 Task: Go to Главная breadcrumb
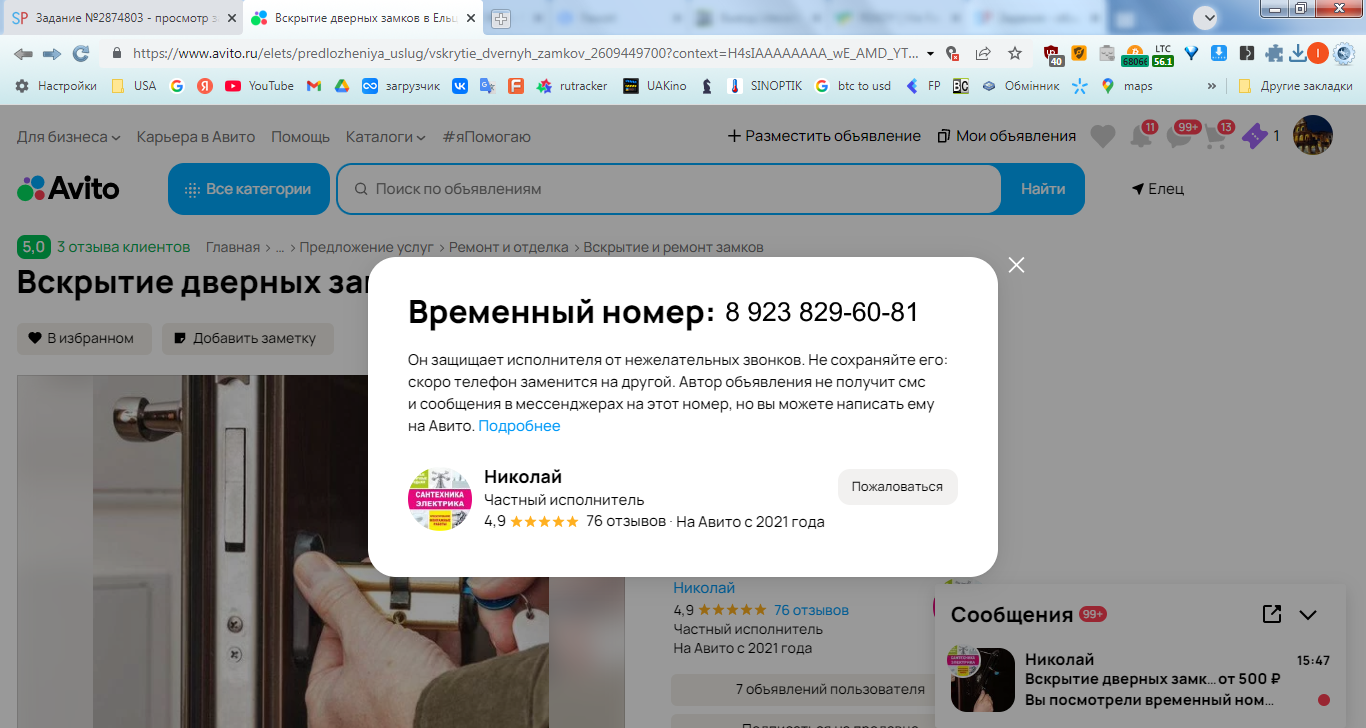(x=233, y=247)
